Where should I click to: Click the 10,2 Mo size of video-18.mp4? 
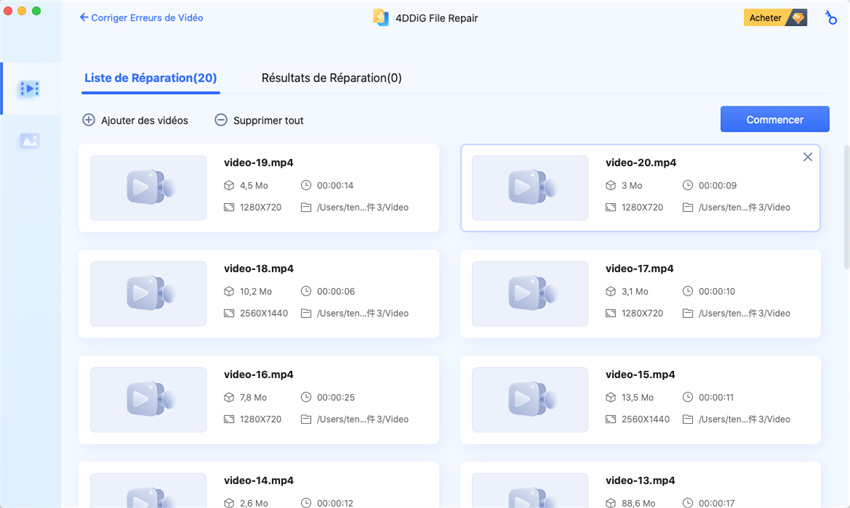pos(256,292)
